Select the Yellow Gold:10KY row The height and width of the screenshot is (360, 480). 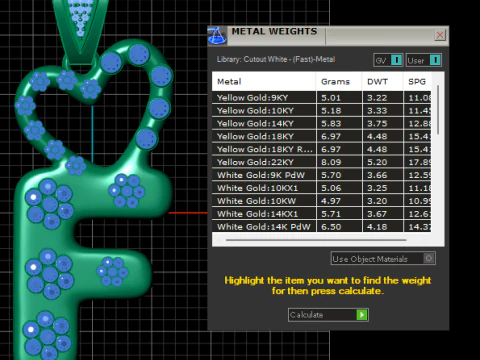tap(321, 111)
